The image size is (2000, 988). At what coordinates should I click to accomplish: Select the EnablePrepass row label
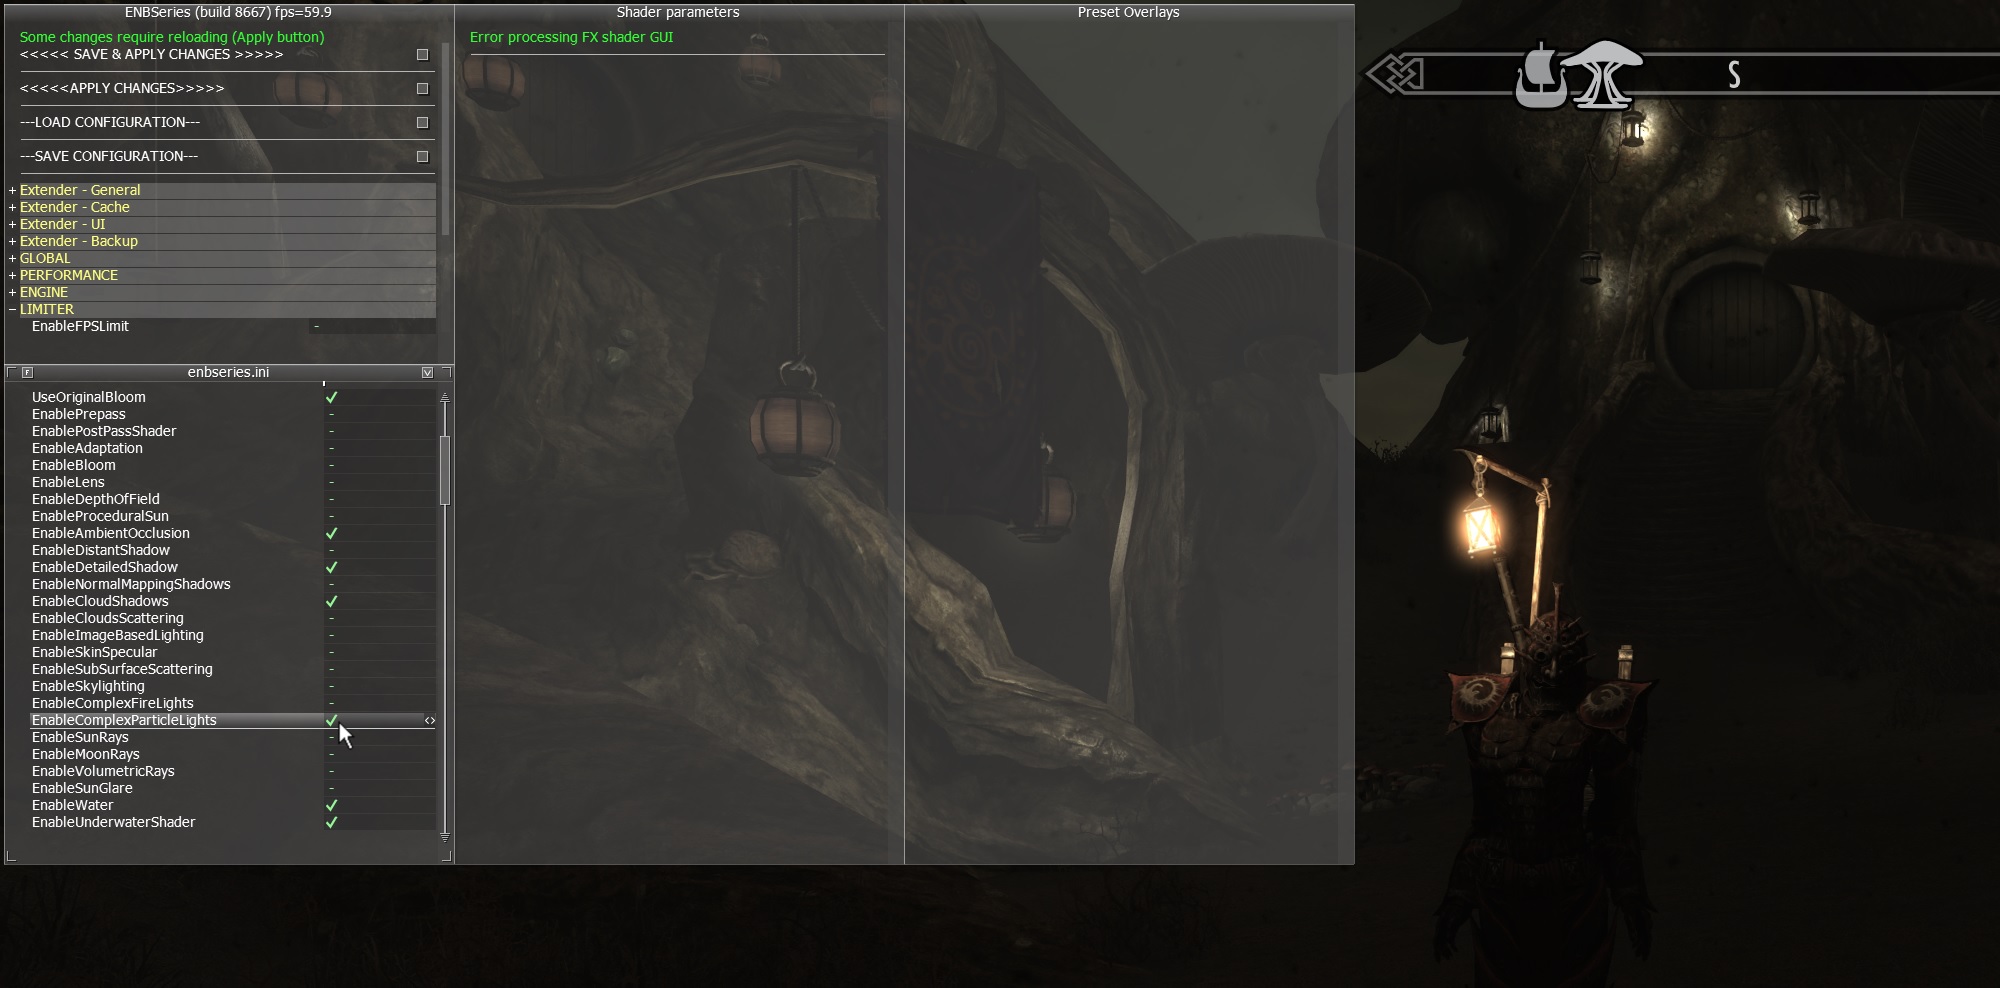click(79, 414)
